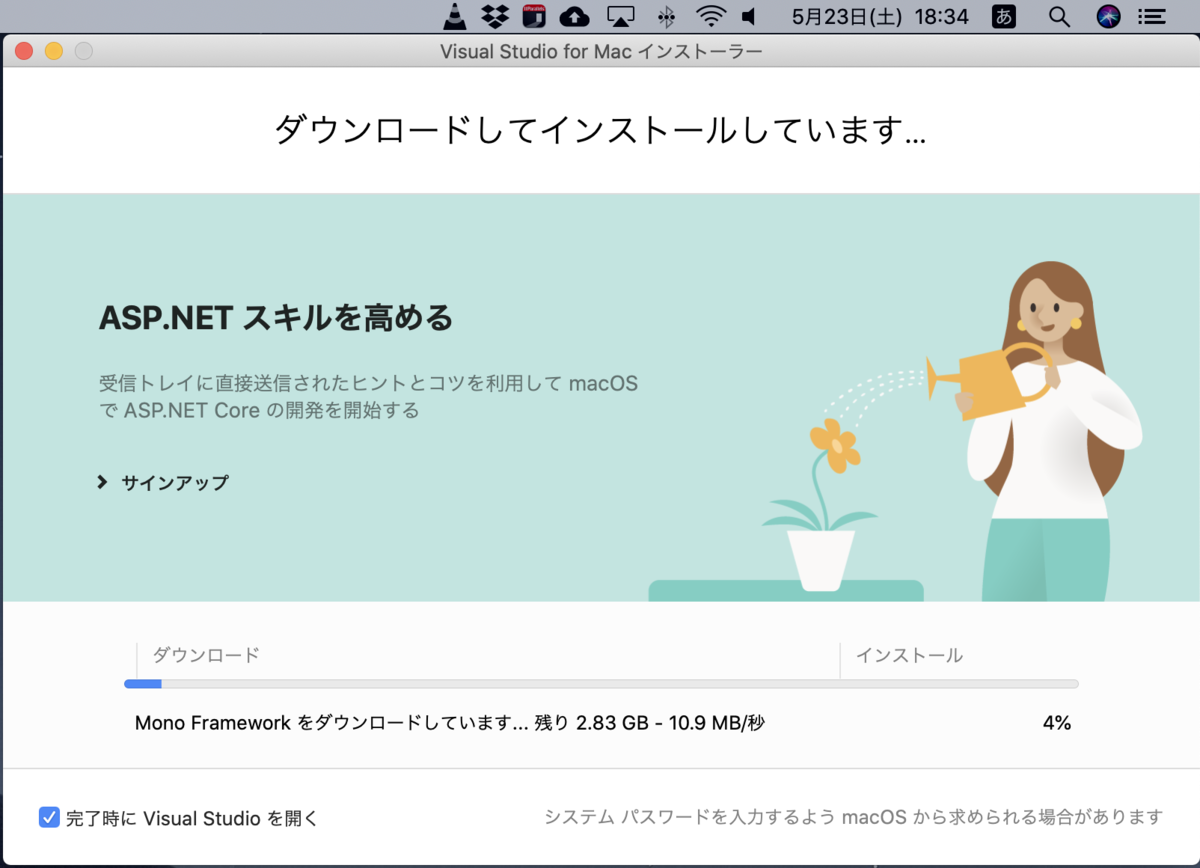Click the あ input source indicator
The image size is (1200, 868).
pos(1003,16)
